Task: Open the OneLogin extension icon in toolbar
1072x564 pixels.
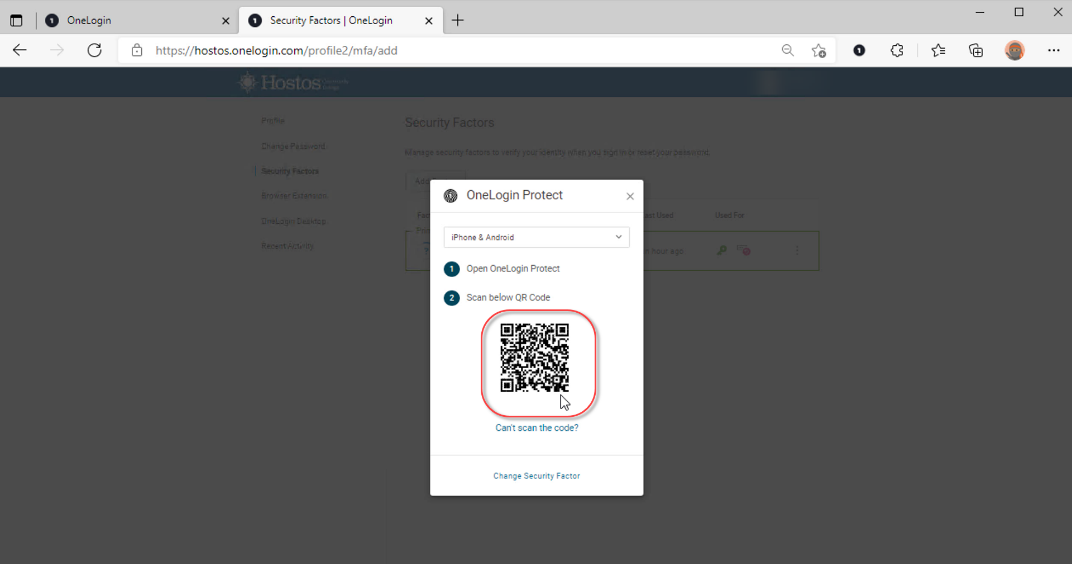Action: pyautogui.click(x=859, y=50)
